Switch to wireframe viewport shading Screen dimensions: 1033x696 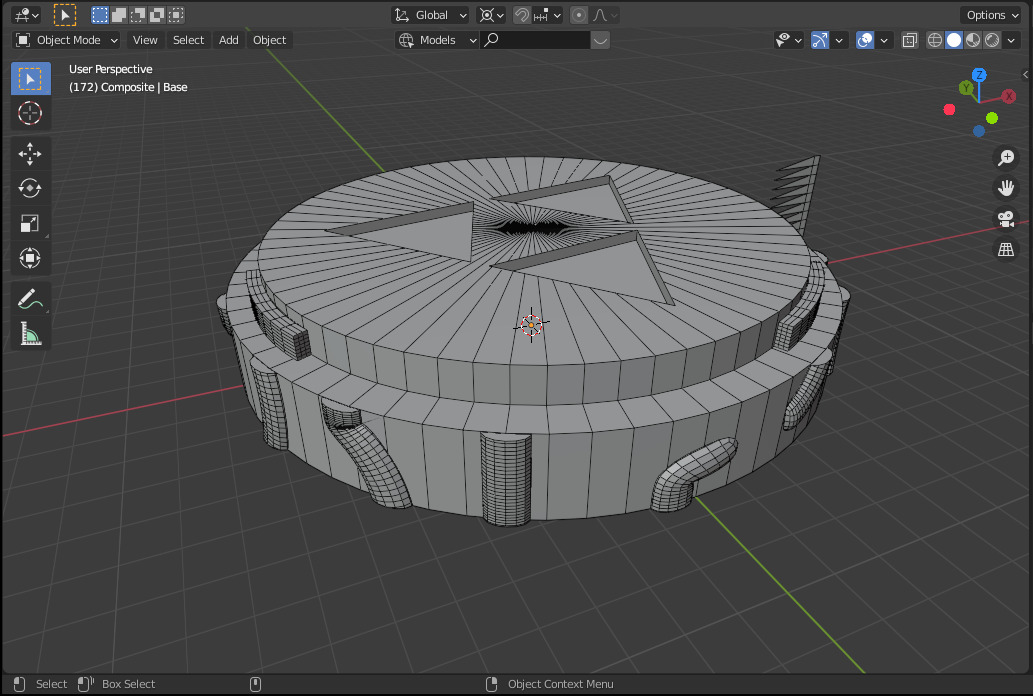935,40
